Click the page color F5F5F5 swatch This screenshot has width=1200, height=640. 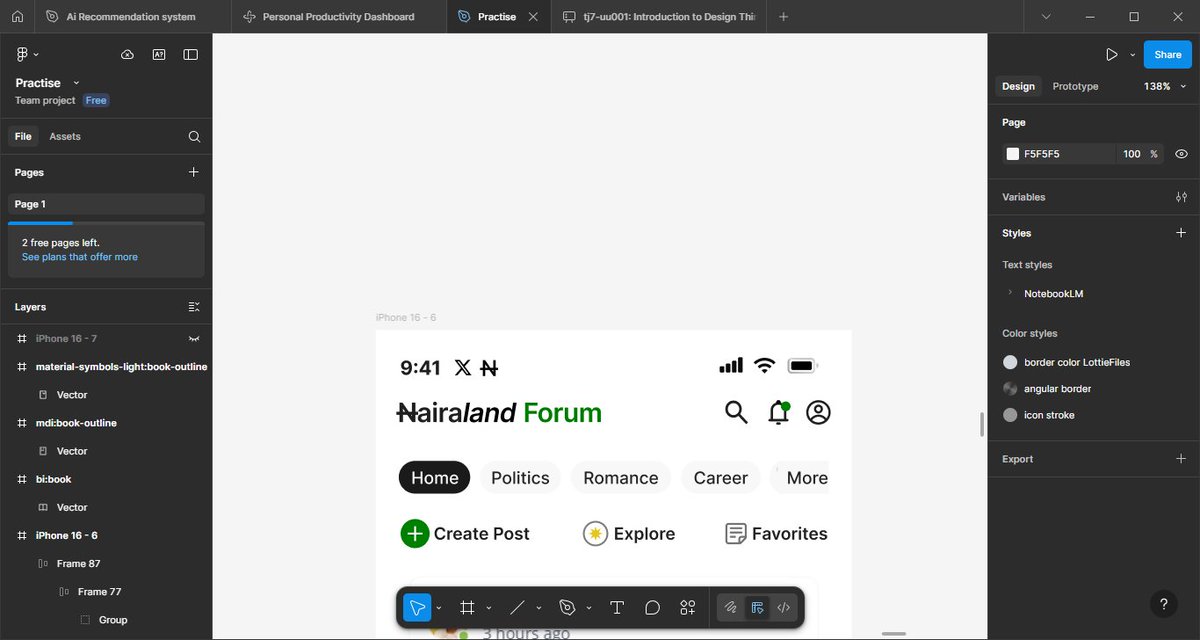pyautogui.click(x=1013, y=154)
